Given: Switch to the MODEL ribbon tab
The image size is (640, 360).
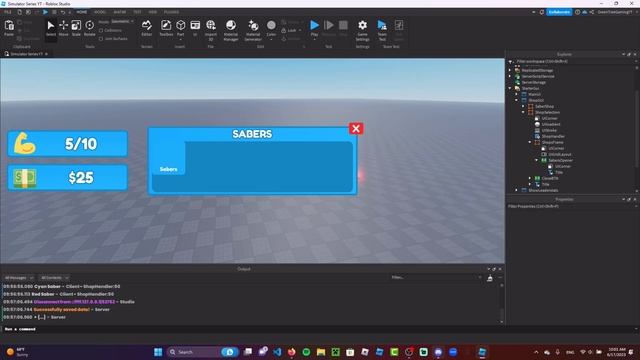Looking at the screenshot, I should click(100, 12).
